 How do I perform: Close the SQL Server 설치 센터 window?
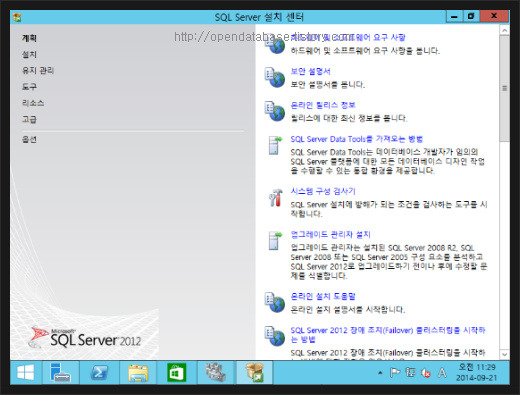[x=494, y=16]
